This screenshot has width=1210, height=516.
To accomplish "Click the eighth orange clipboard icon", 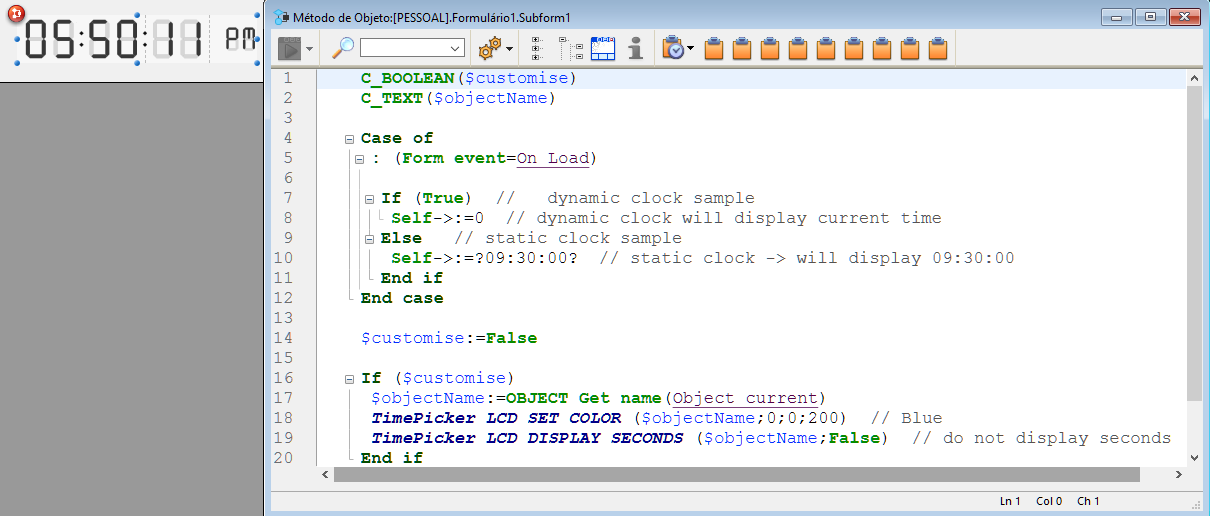I will (910, 48).
